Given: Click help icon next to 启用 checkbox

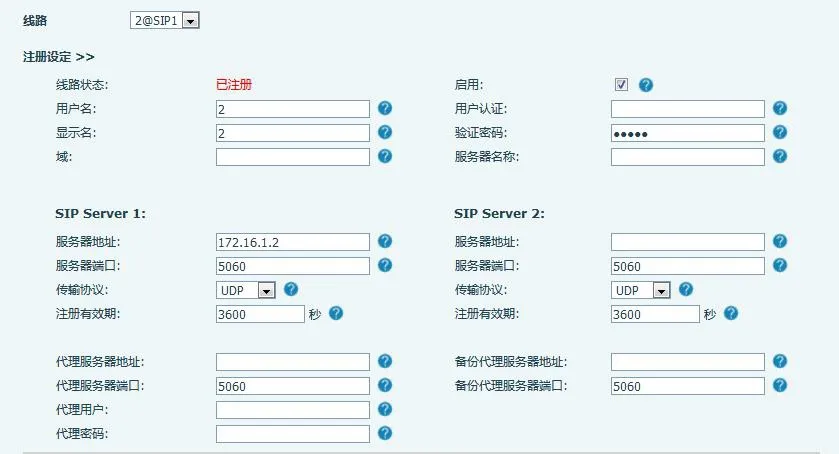Looking at the screenshot, I should click(x=646, y=85).
